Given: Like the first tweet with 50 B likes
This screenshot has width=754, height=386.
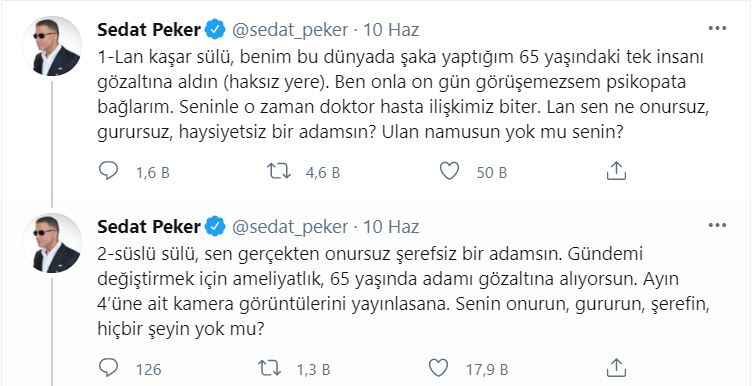Looking at the screenshot, I should click(x=450, y=171).
